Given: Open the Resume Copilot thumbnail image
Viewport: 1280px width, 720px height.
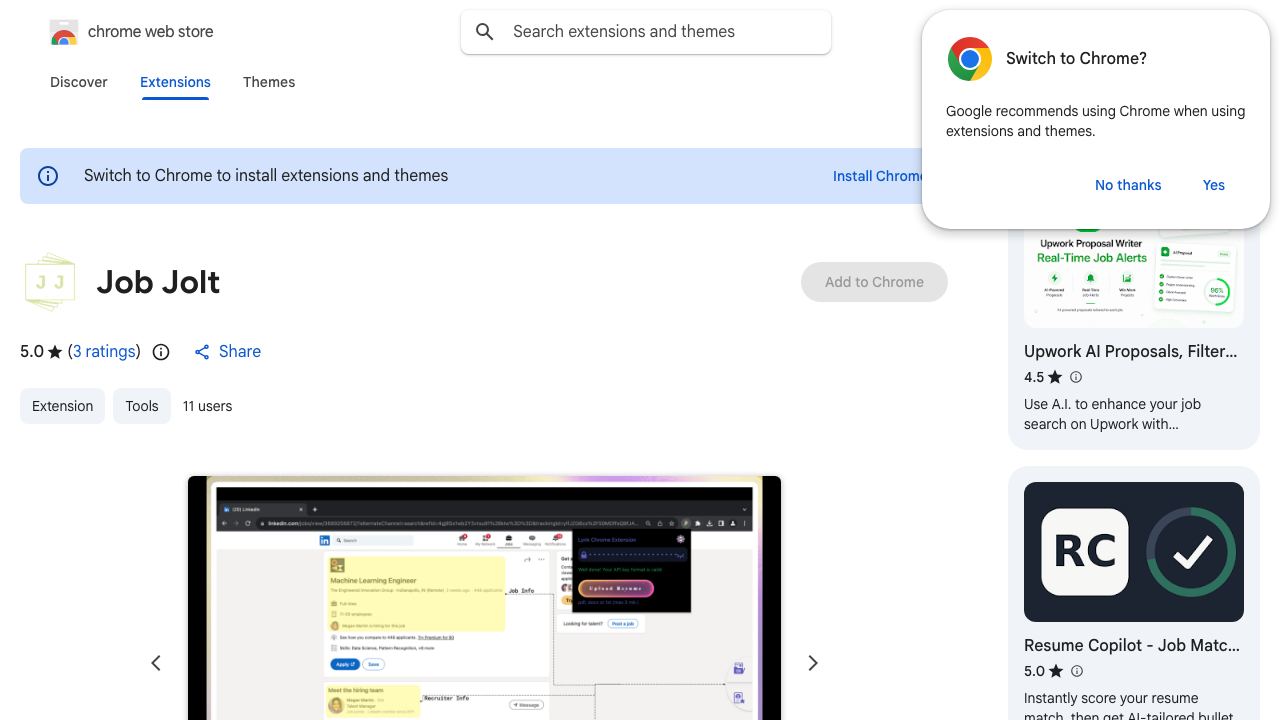Looking at the screenshot, I should coord(1134,552).
